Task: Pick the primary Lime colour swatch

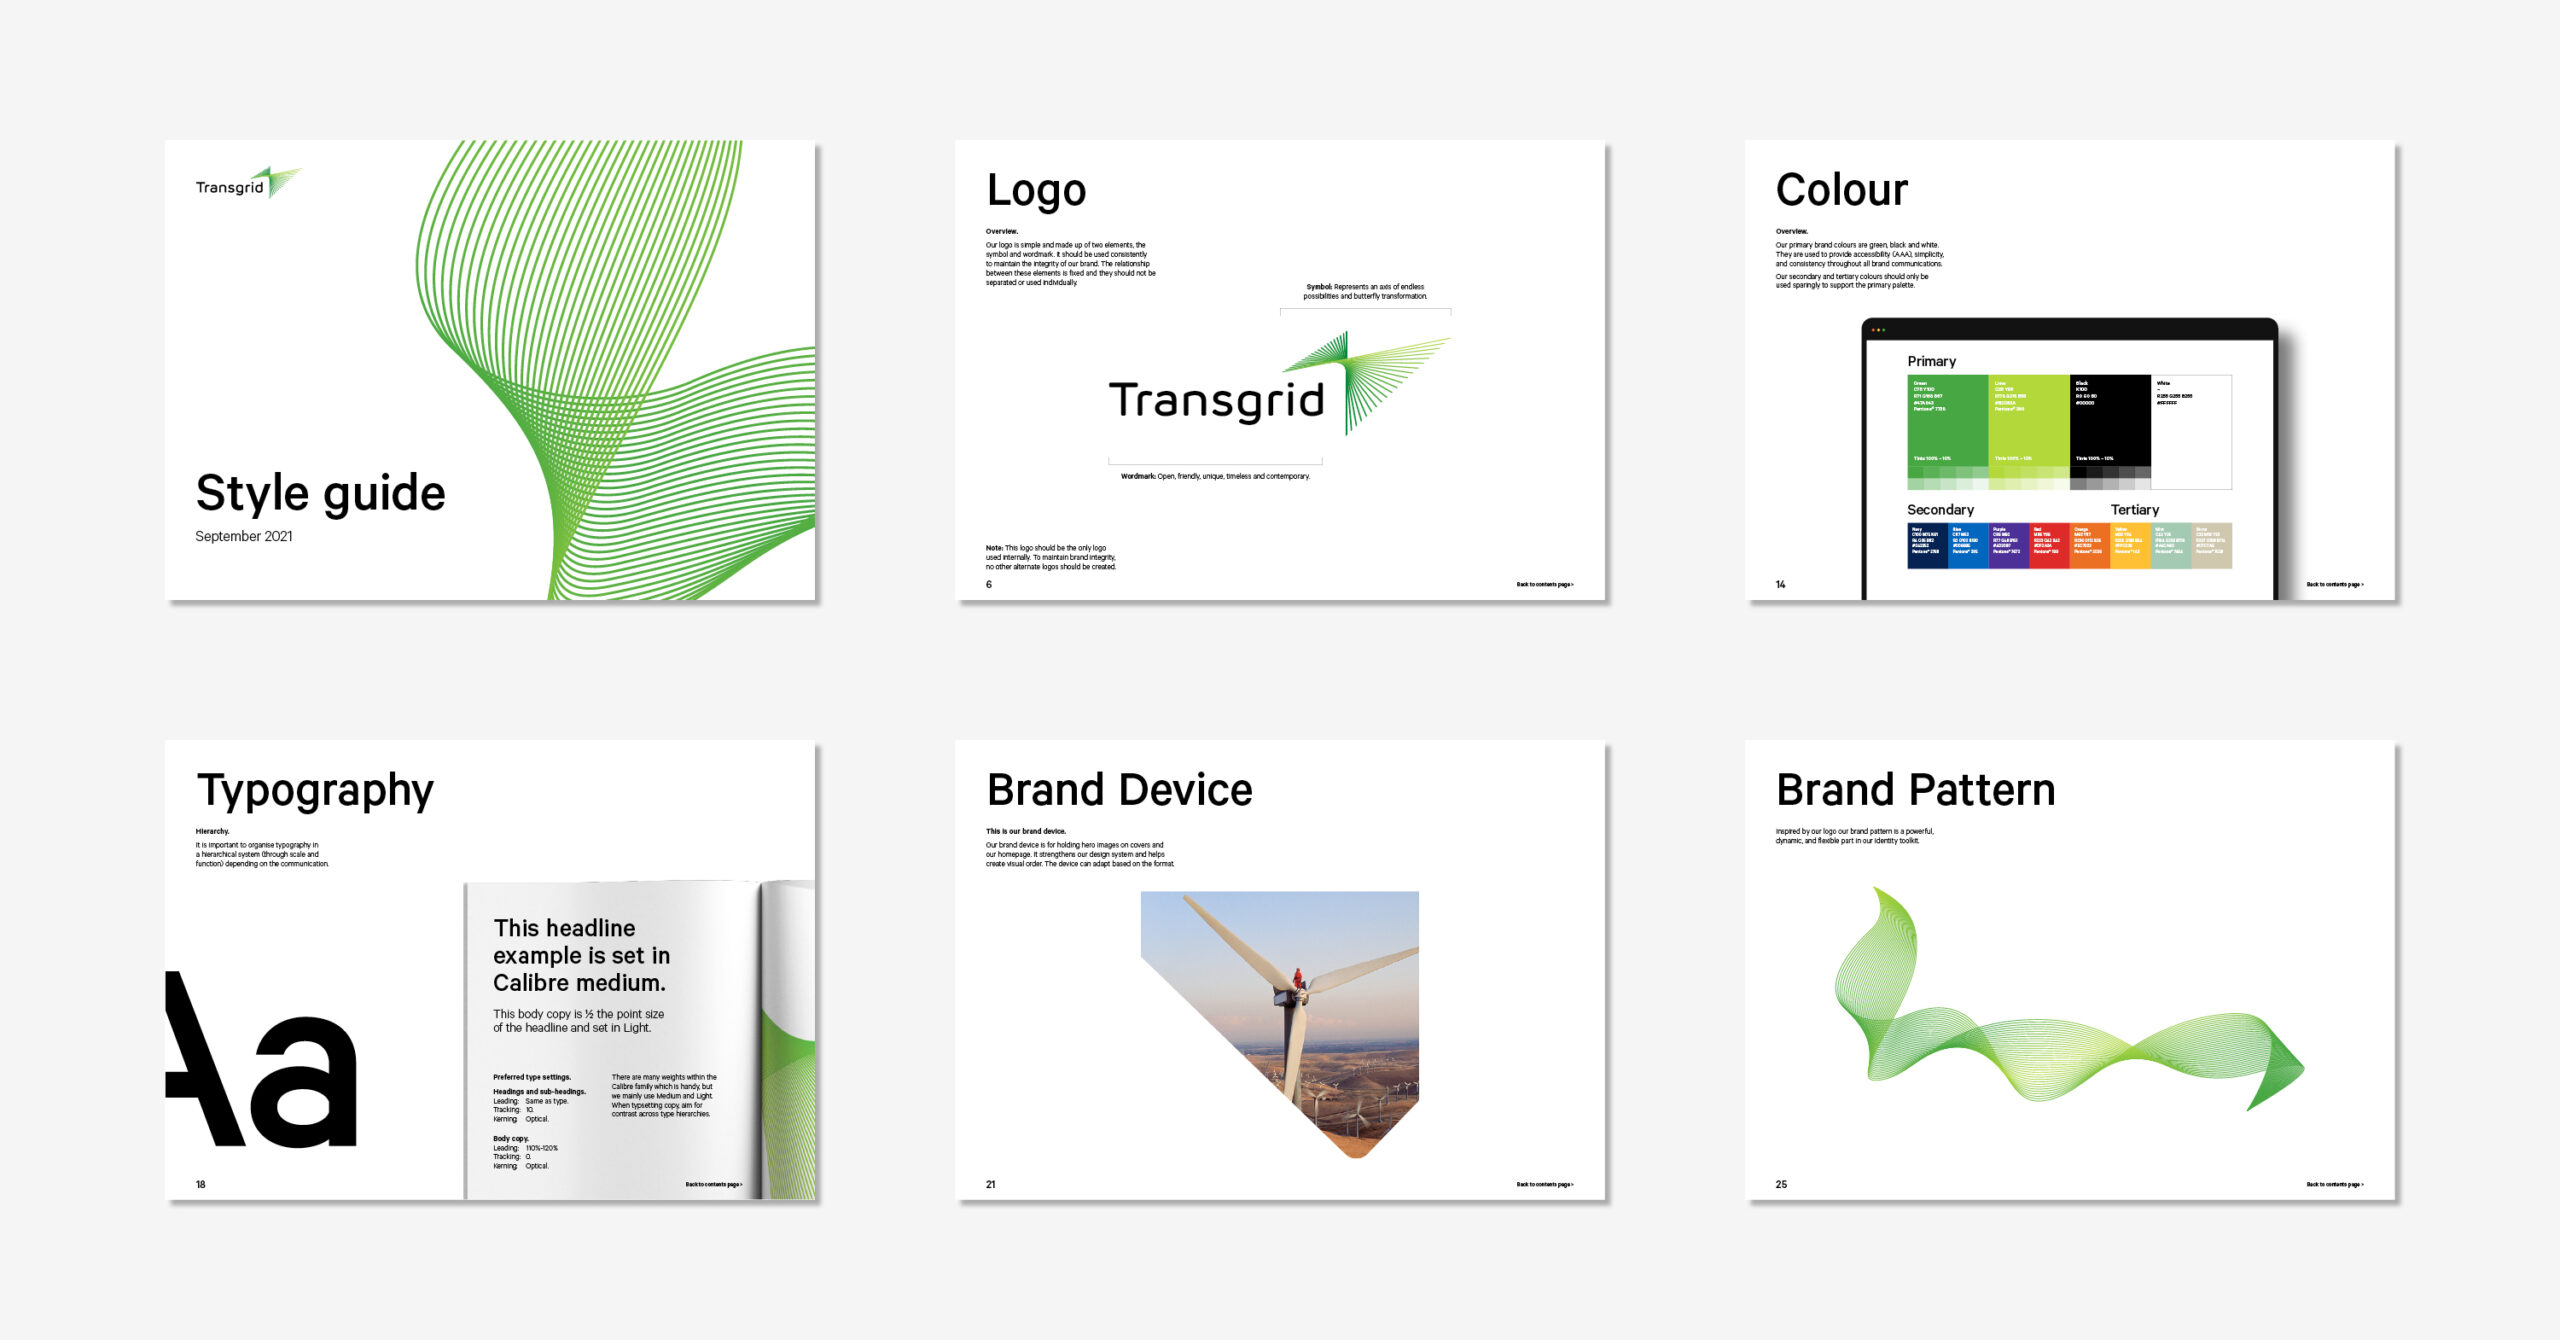Action: (2029, 432)
